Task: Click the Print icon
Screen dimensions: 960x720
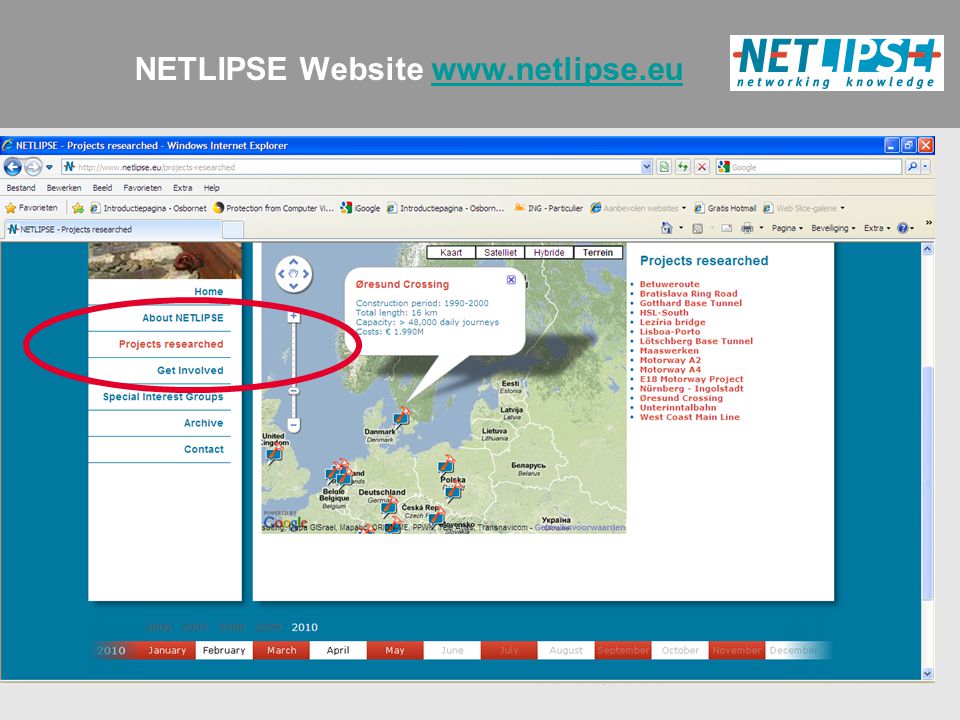Action: (747, 228)
